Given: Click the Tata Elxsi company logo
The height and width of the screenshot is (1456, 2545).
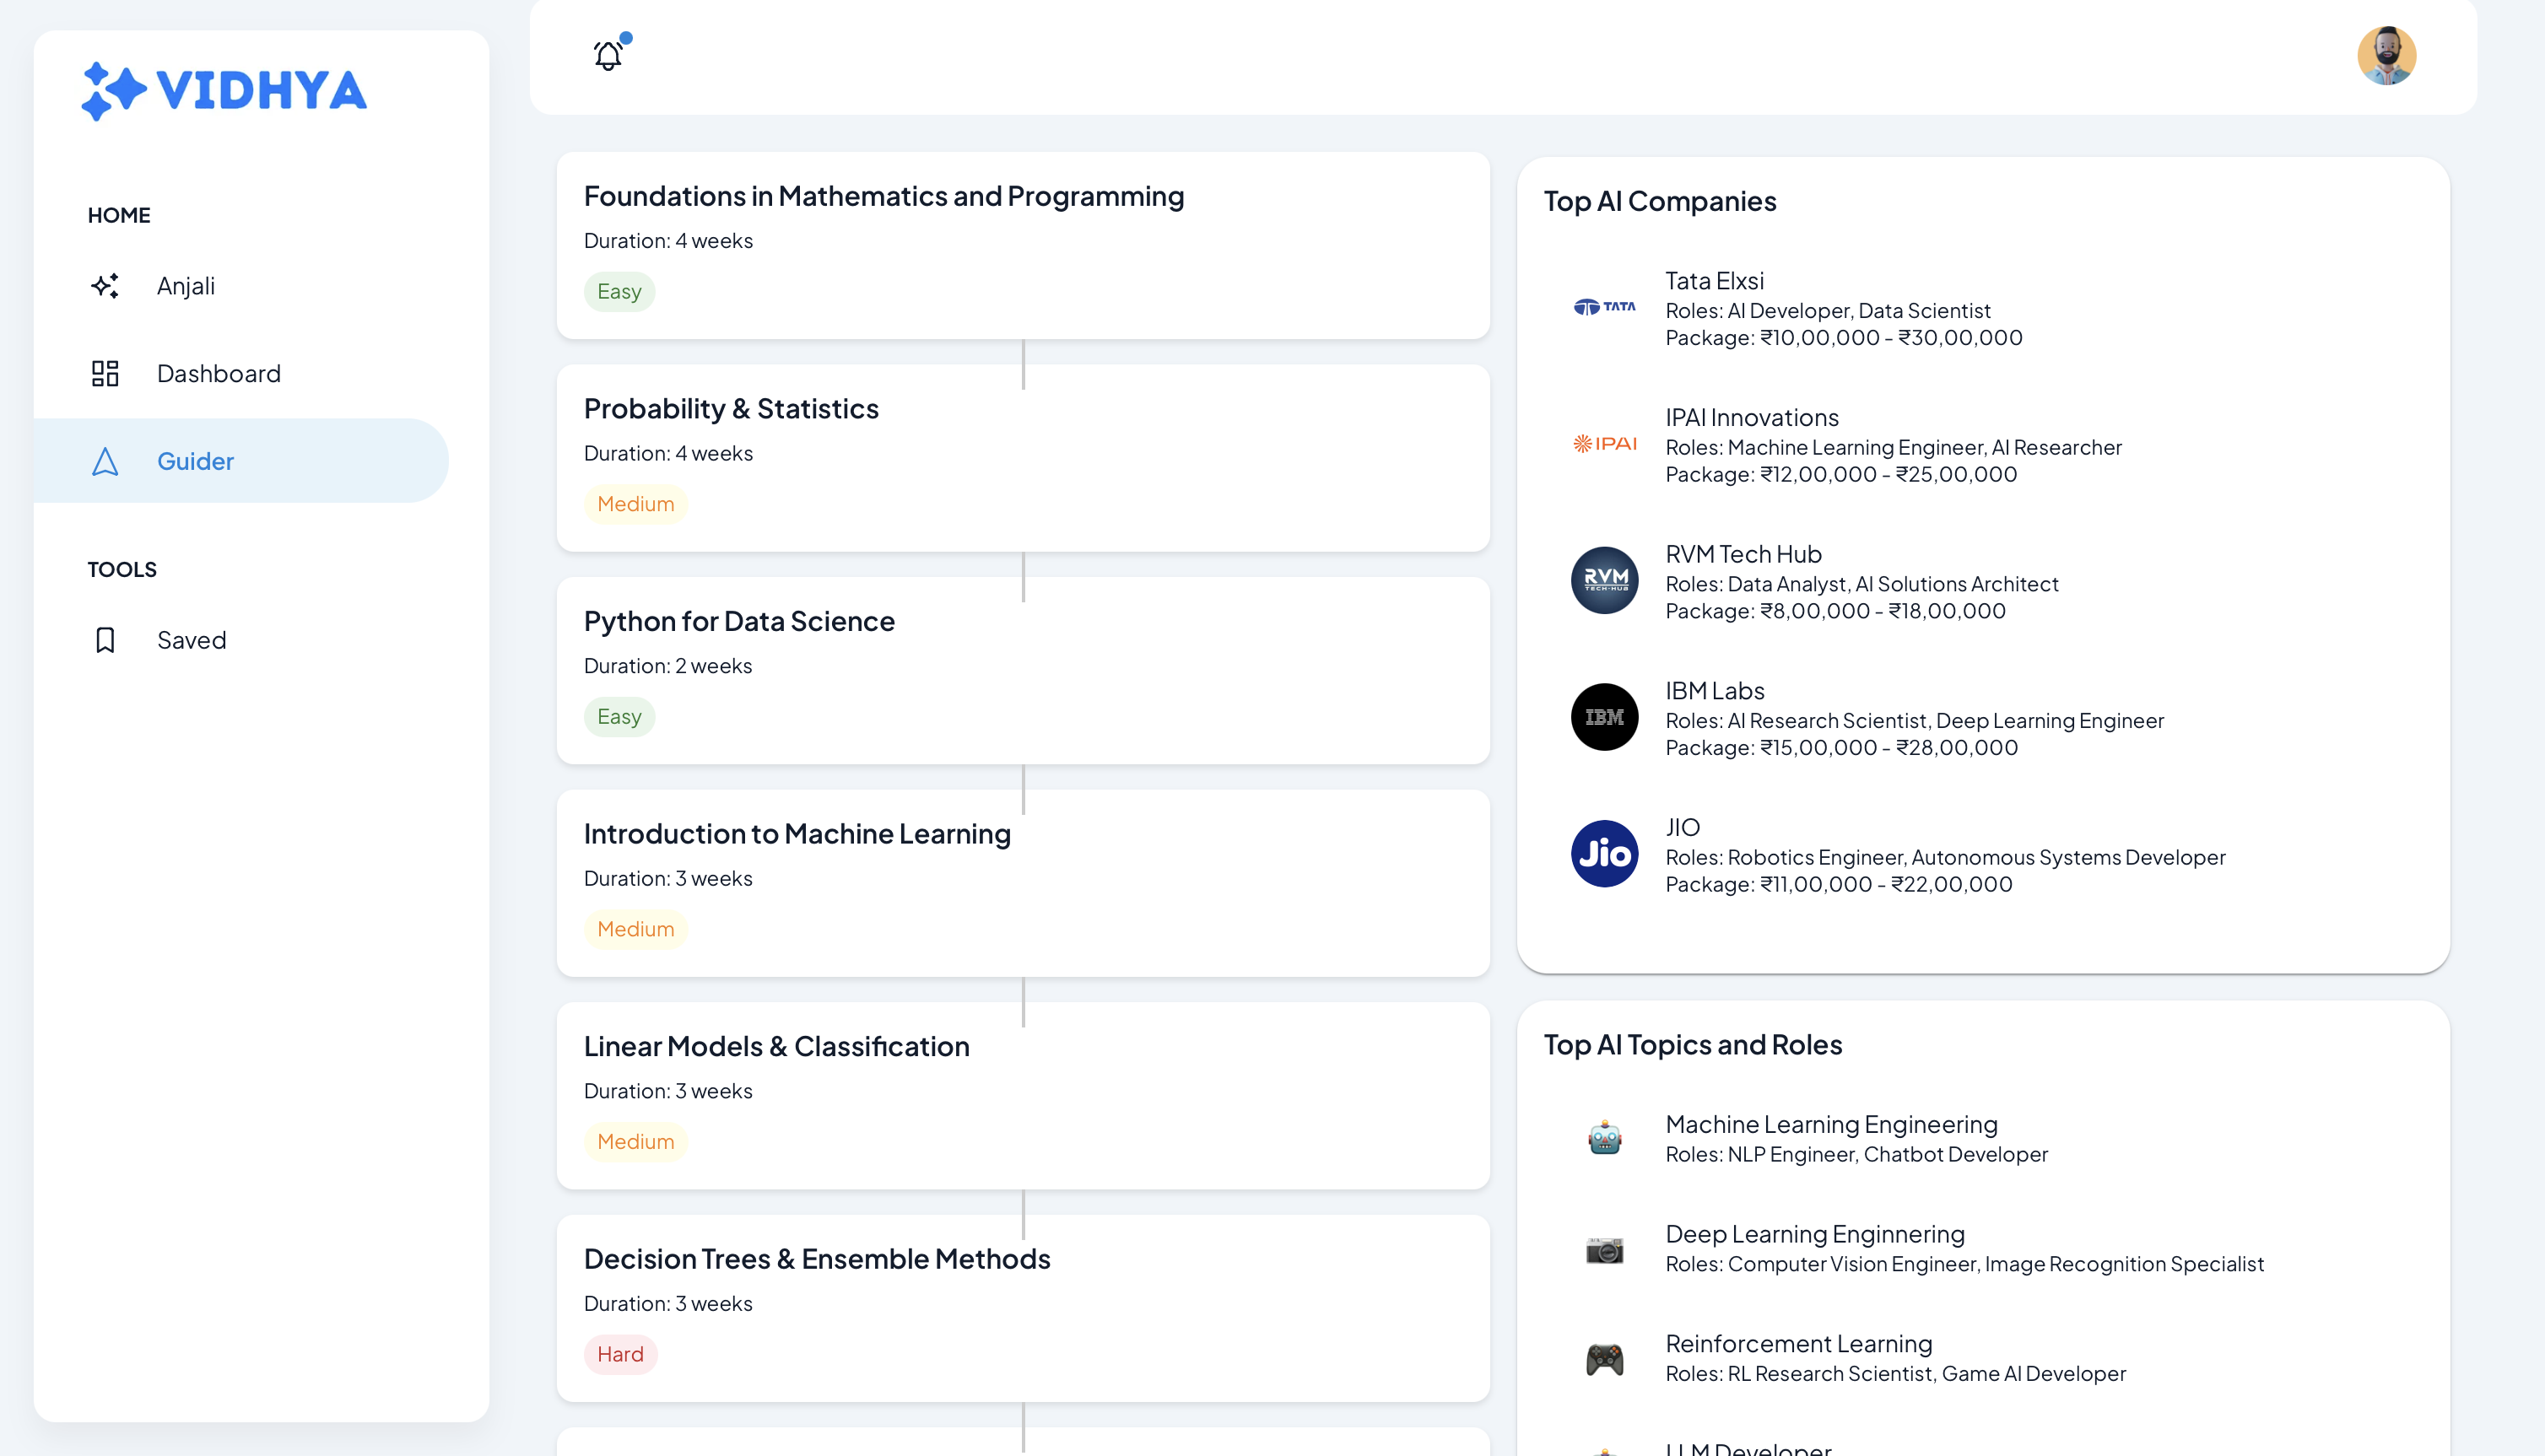Looking at the screenshot, I should tap(1604, 307).
